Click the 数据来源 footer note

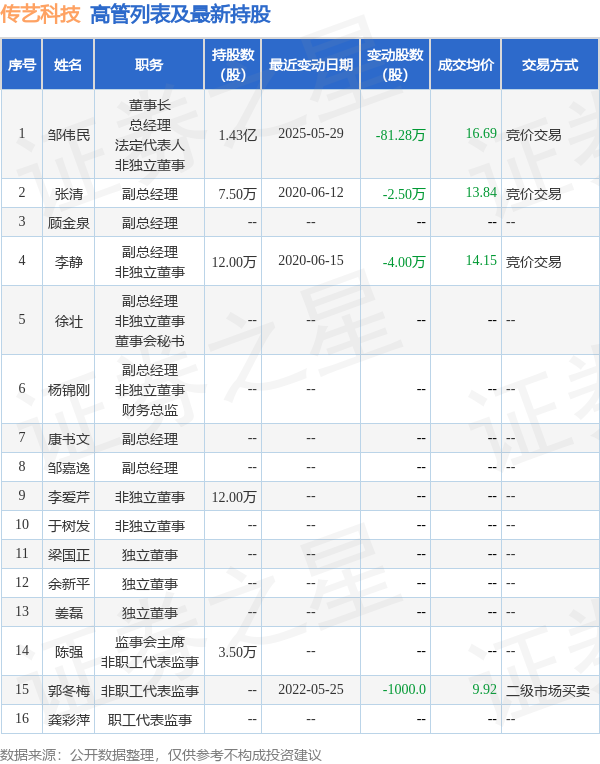click(x=161, y=755)
